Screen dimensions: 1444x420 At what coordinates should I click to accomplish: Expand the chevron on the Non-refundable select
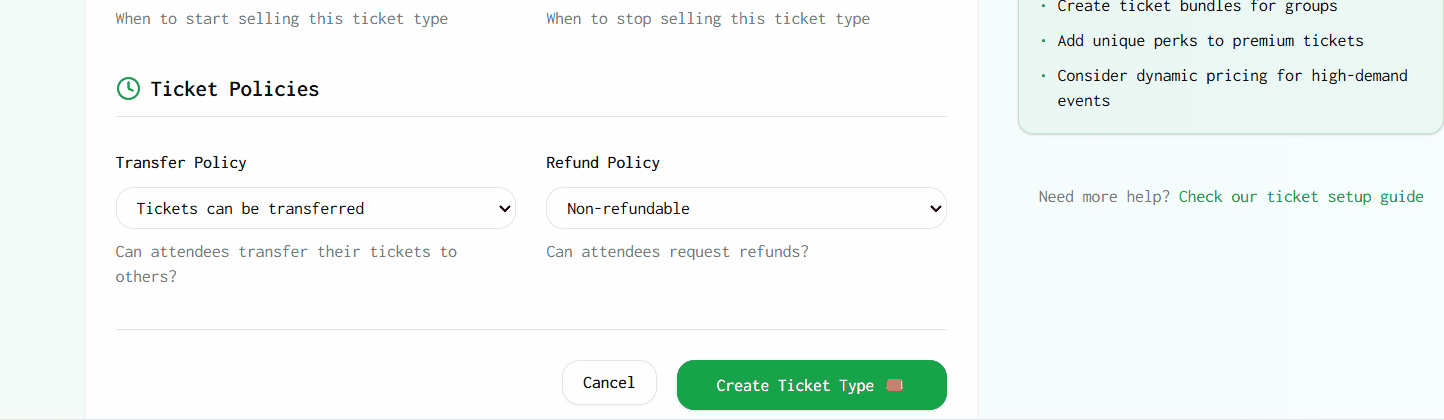(935, 209)
